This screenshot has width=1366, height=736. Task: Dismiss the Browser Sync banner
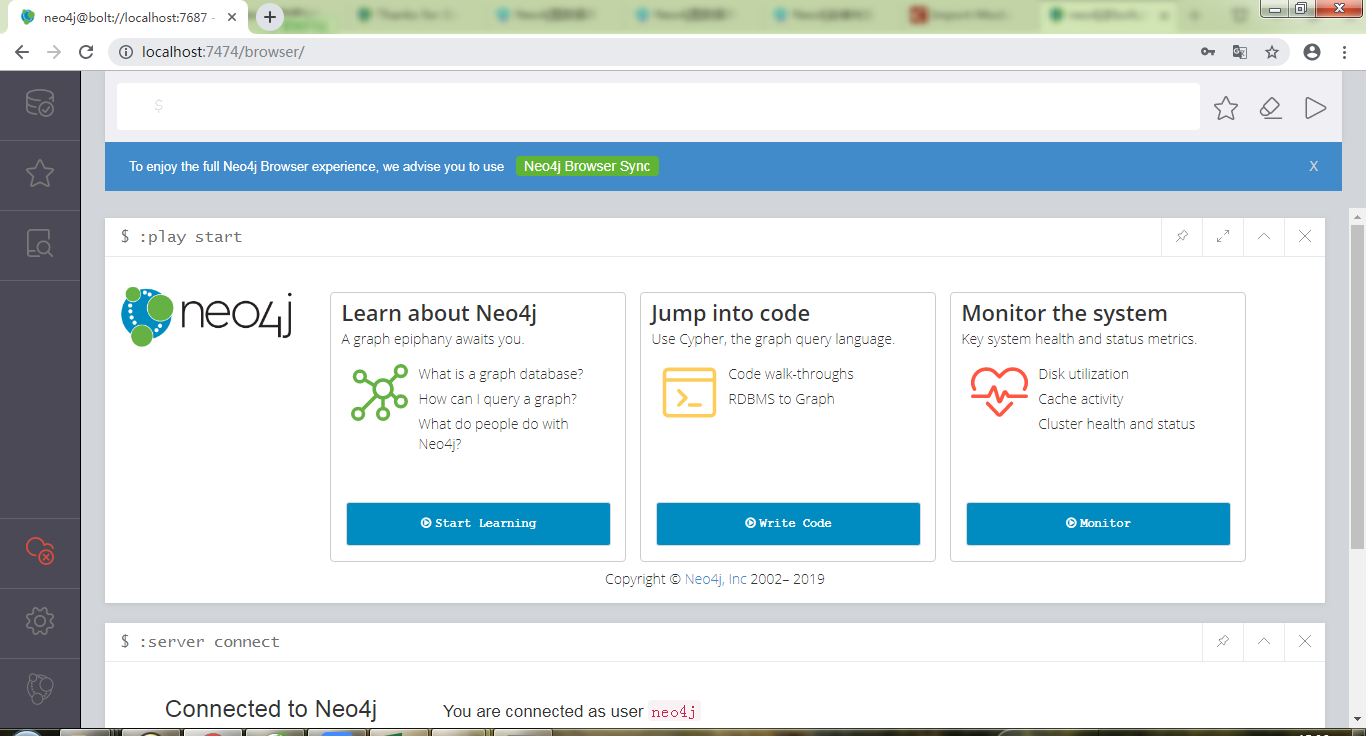coord(1314,167)
